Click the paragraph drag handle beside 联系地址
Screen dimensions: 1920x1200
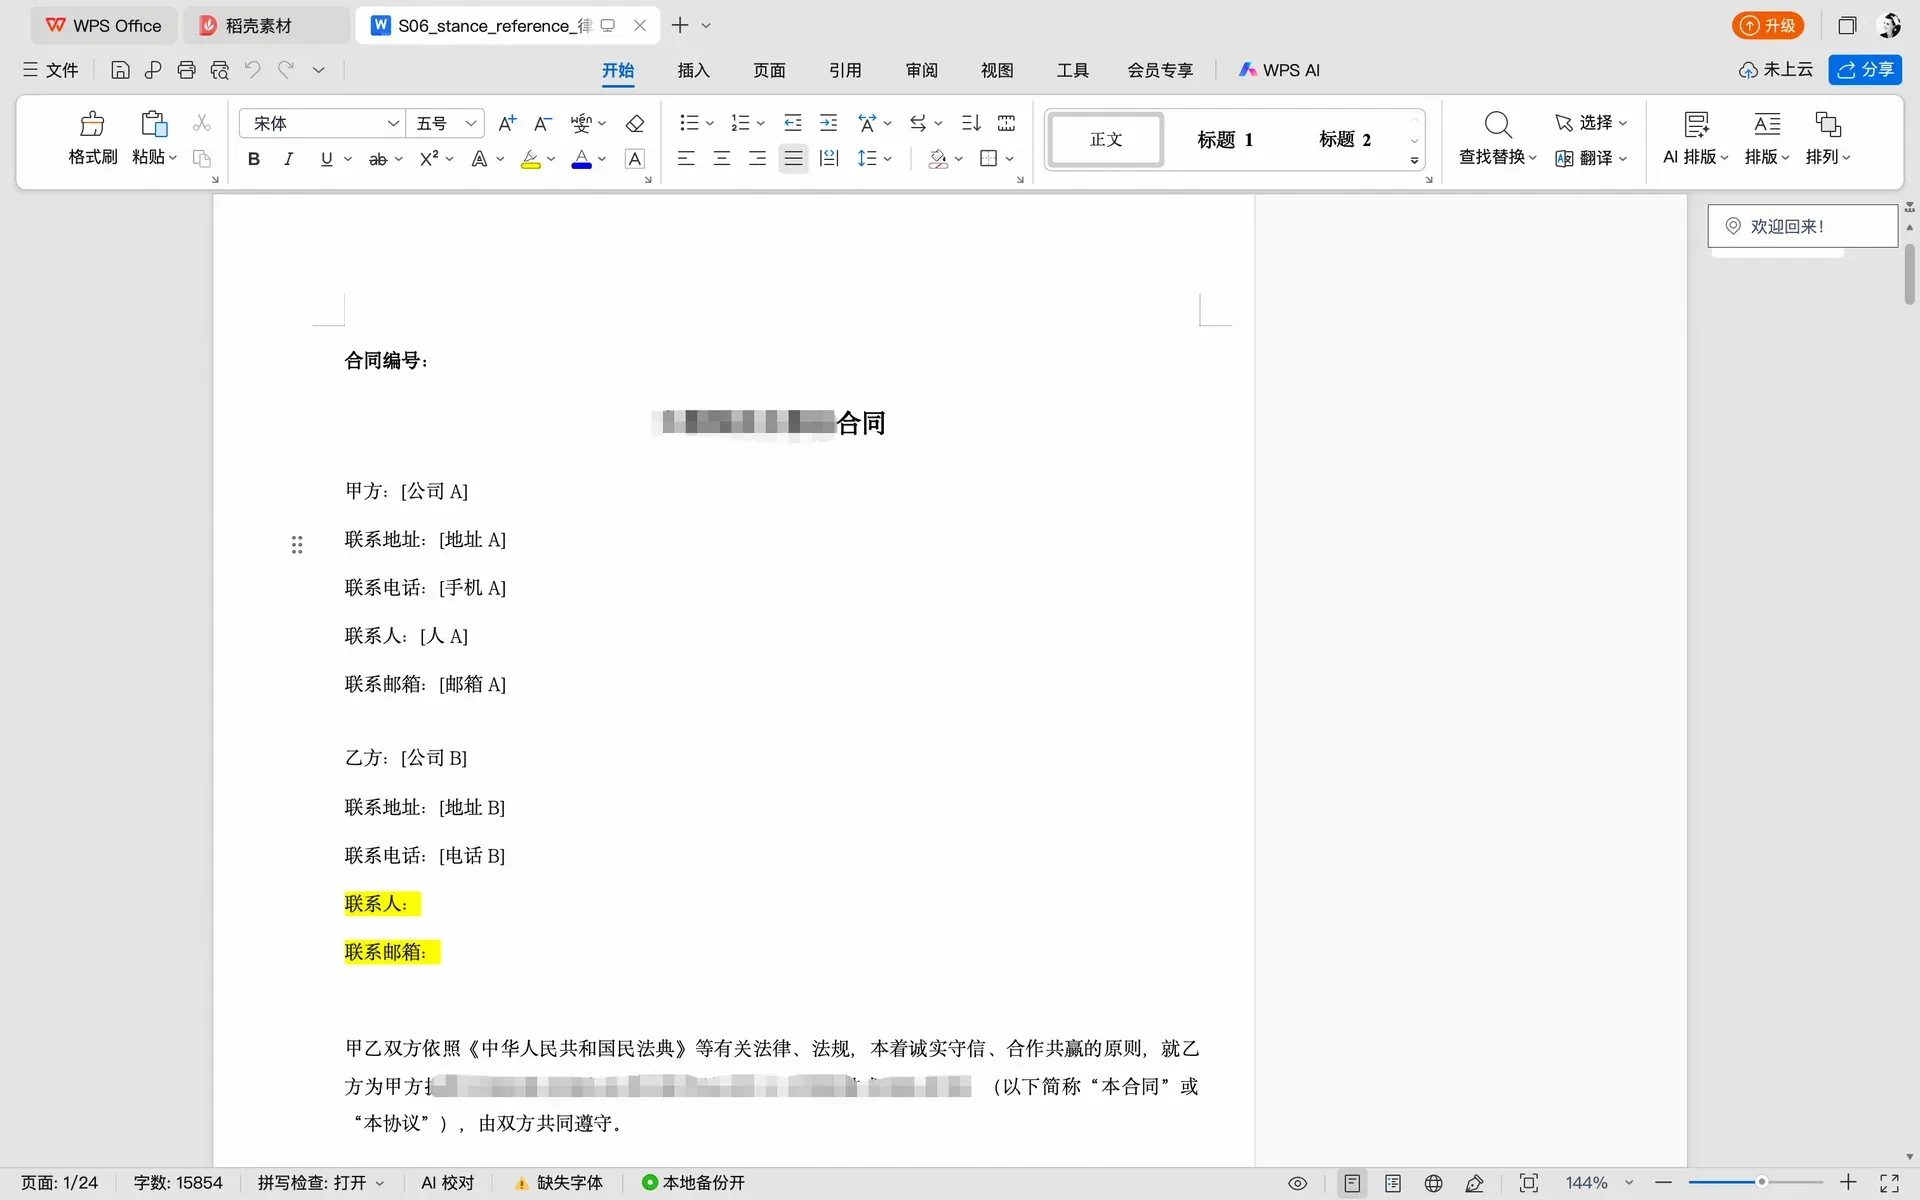point(297,545)
